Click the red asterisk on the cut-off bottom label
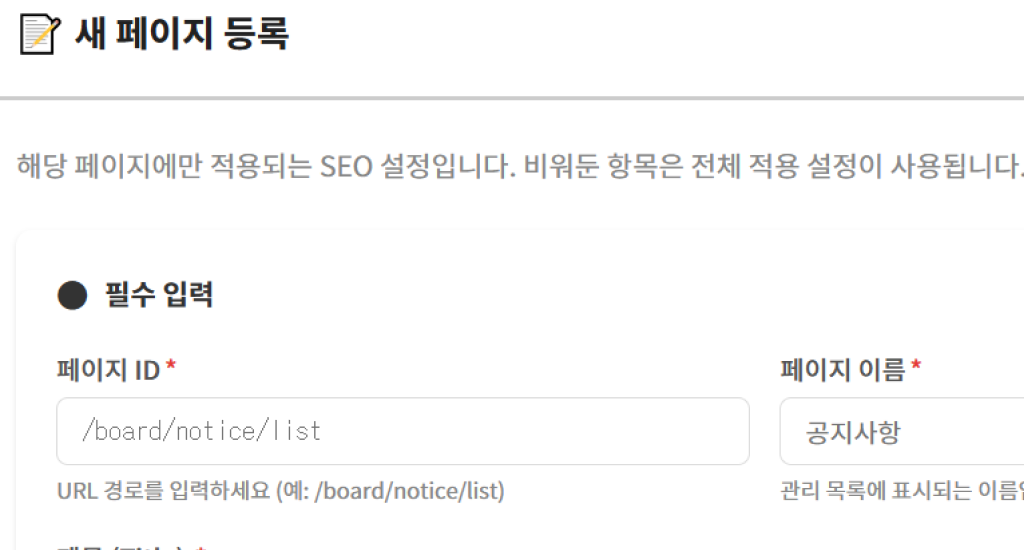 [x=201, y=547]
